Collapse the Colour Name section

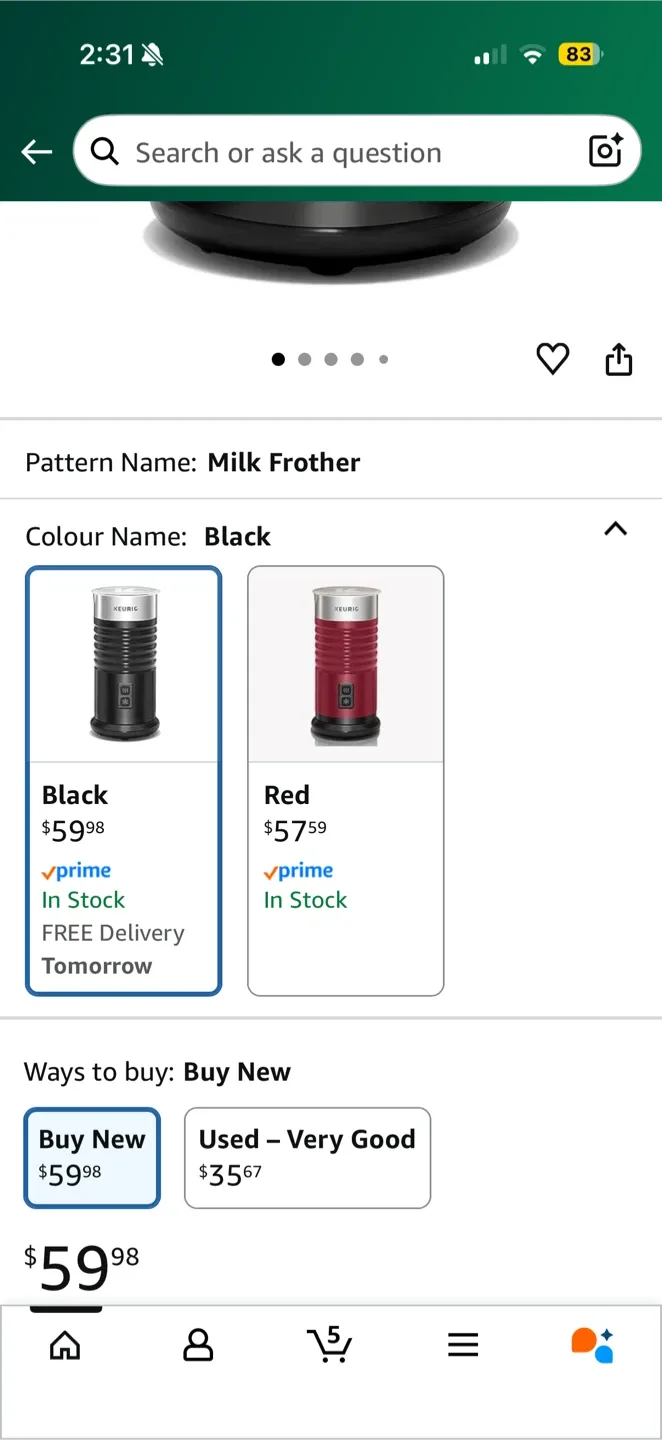tap(616, 529)
